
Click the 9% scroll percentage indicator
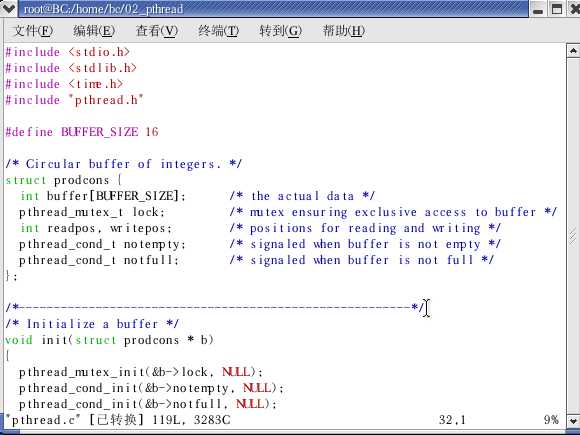coord(551,420)
